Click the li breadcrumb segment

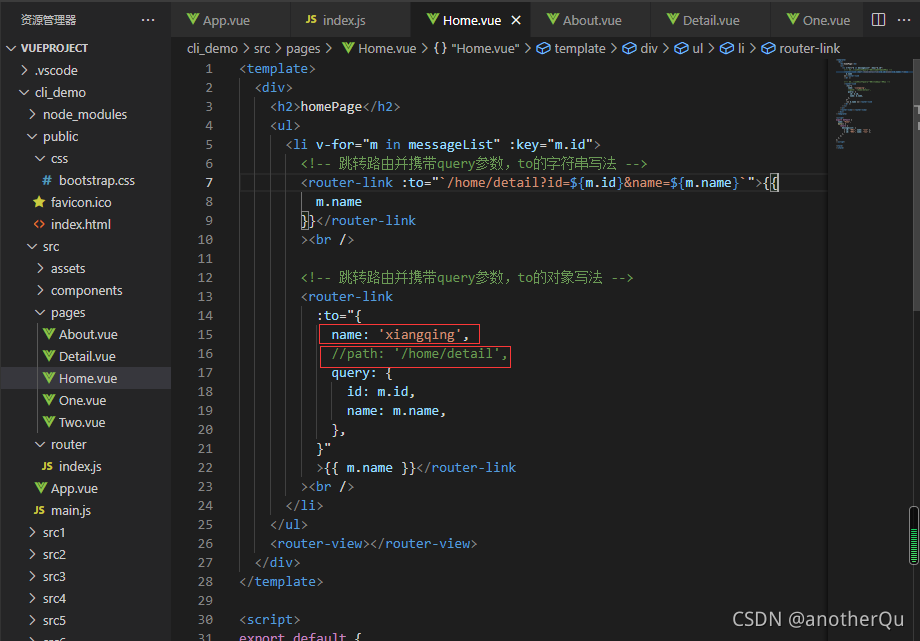point(741,48)
